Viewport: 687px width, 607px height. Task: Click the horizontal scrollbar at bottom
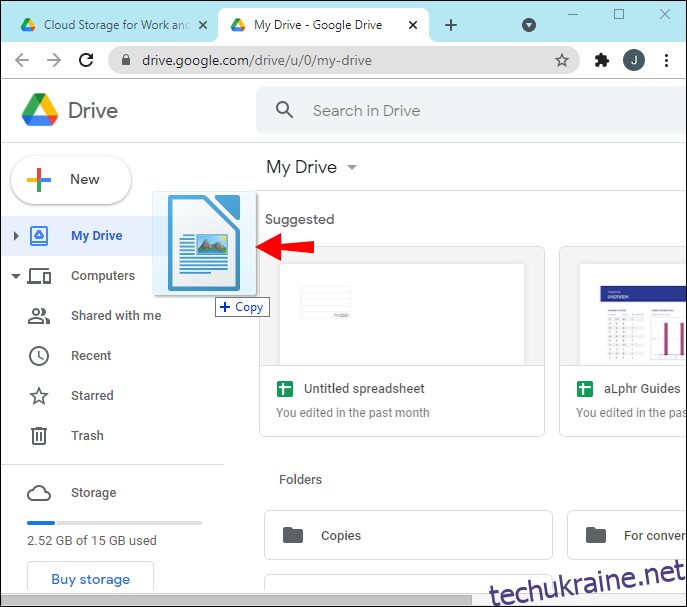tap(237, 599)
